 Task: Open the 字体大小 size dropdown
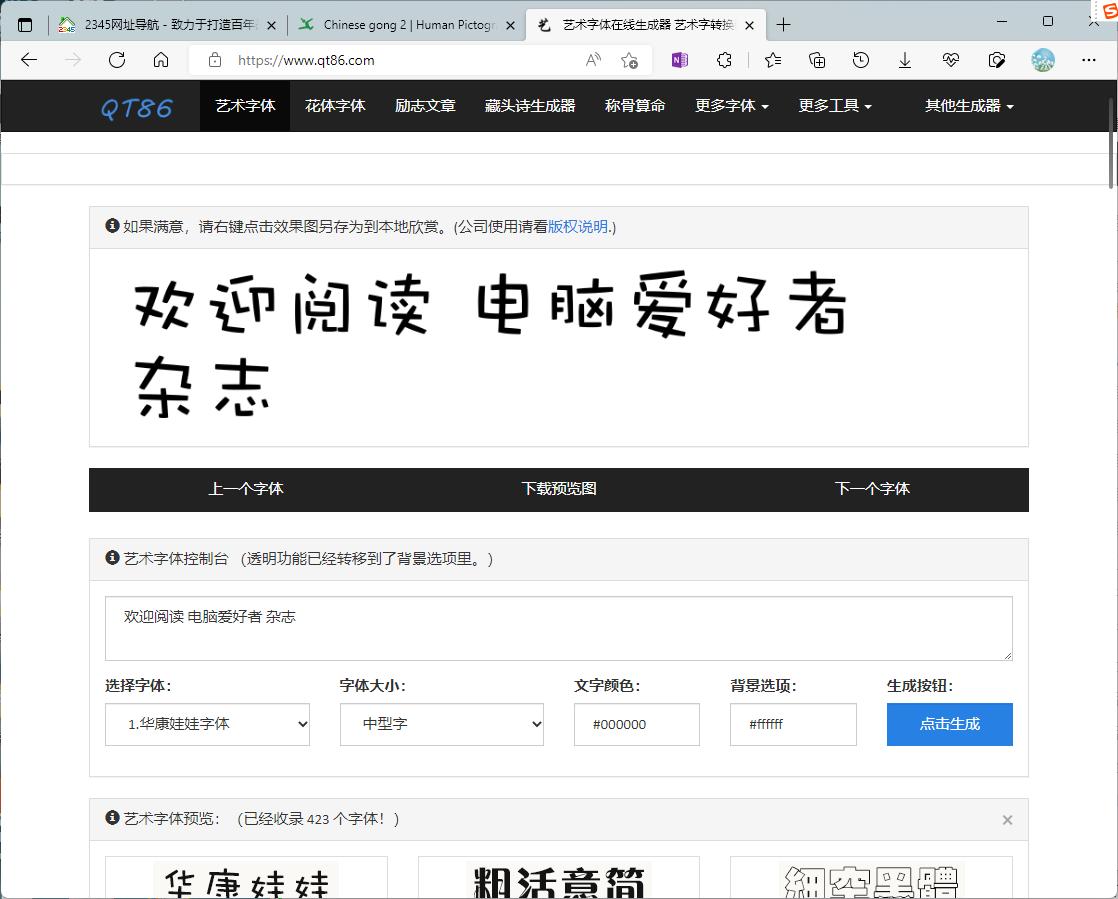[x=442, y=725]
